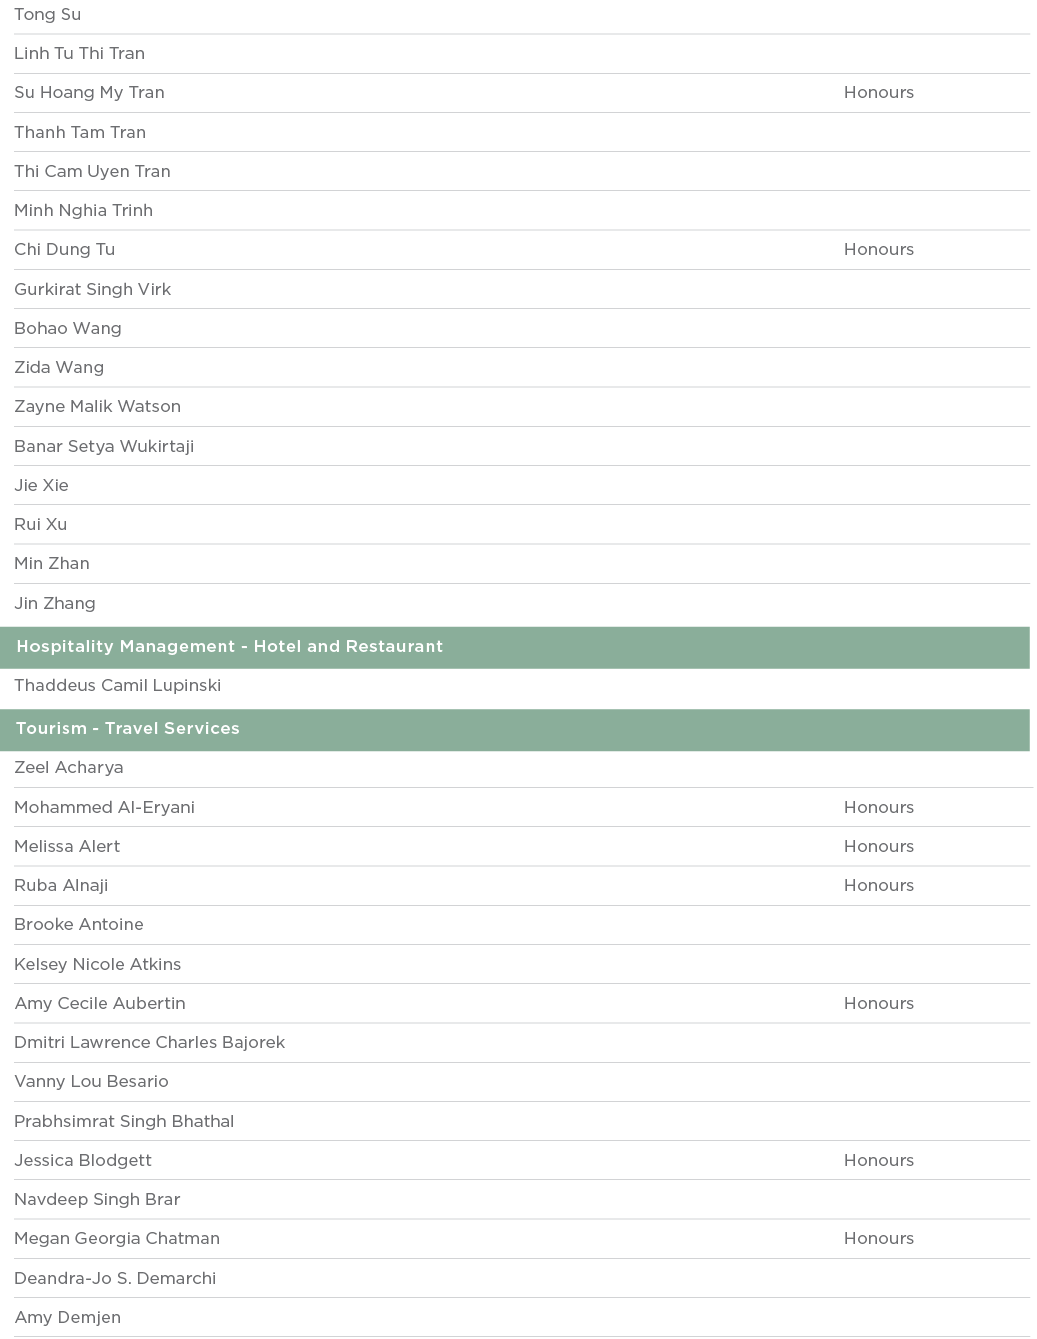Select the name Gurkirat Singh Virk
This screenshot has height=1339, width=1037.
(x=93, y=290)
